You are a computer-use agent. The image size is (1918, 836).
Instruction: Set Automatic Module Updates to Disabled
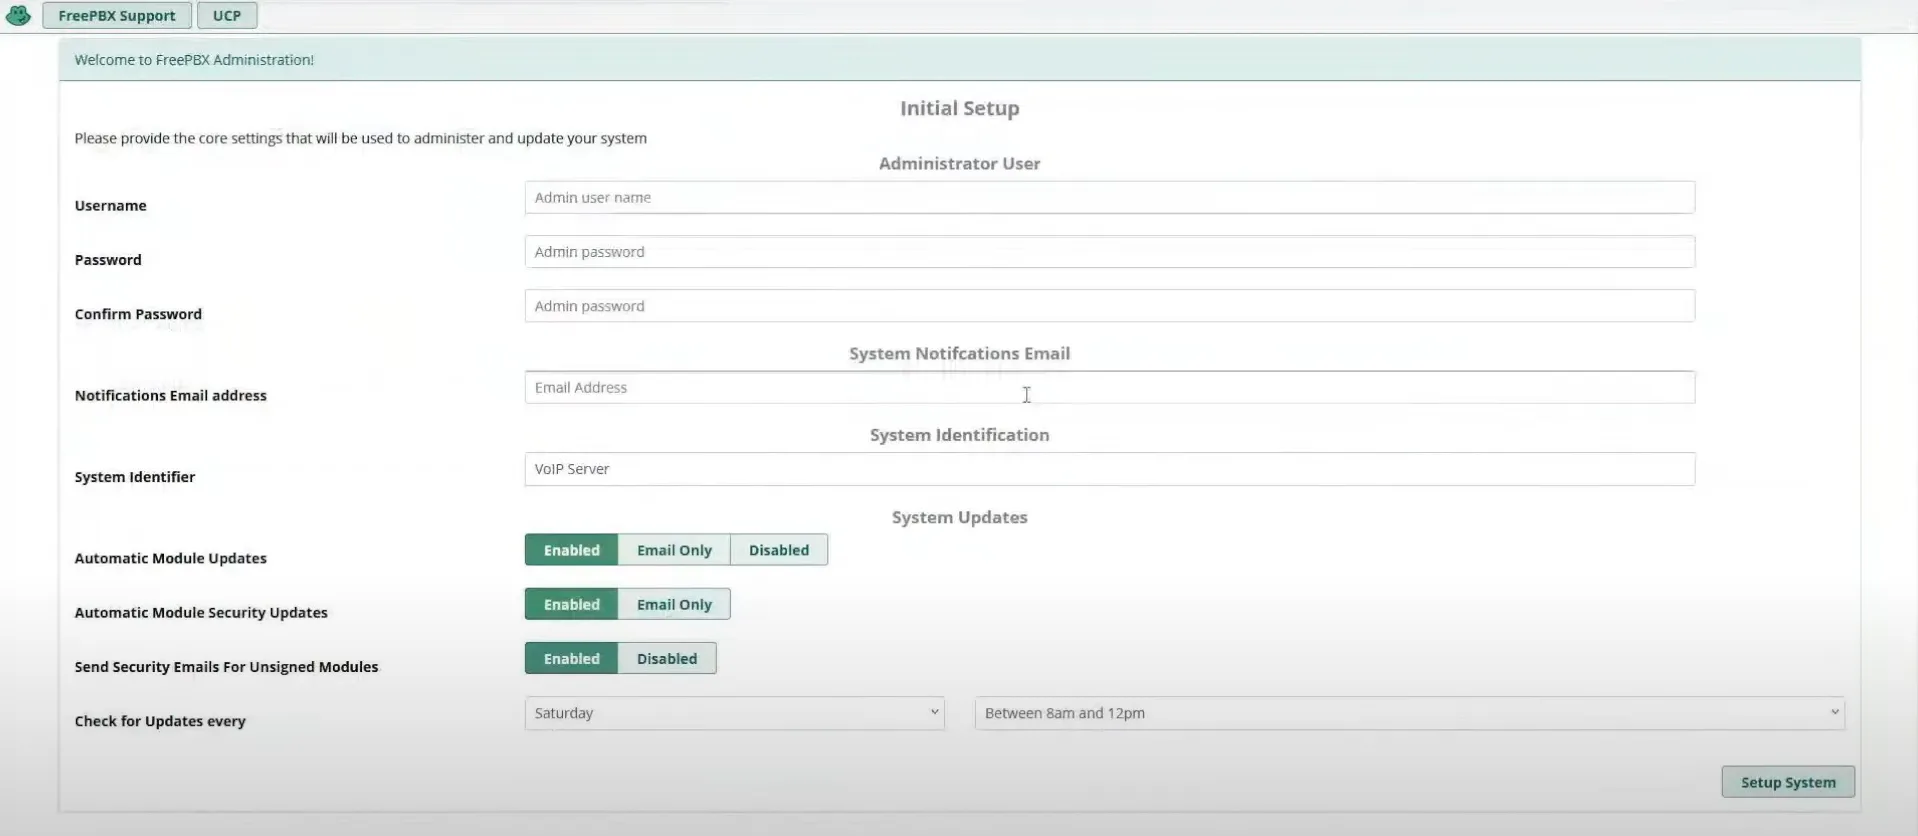[779, 550]
